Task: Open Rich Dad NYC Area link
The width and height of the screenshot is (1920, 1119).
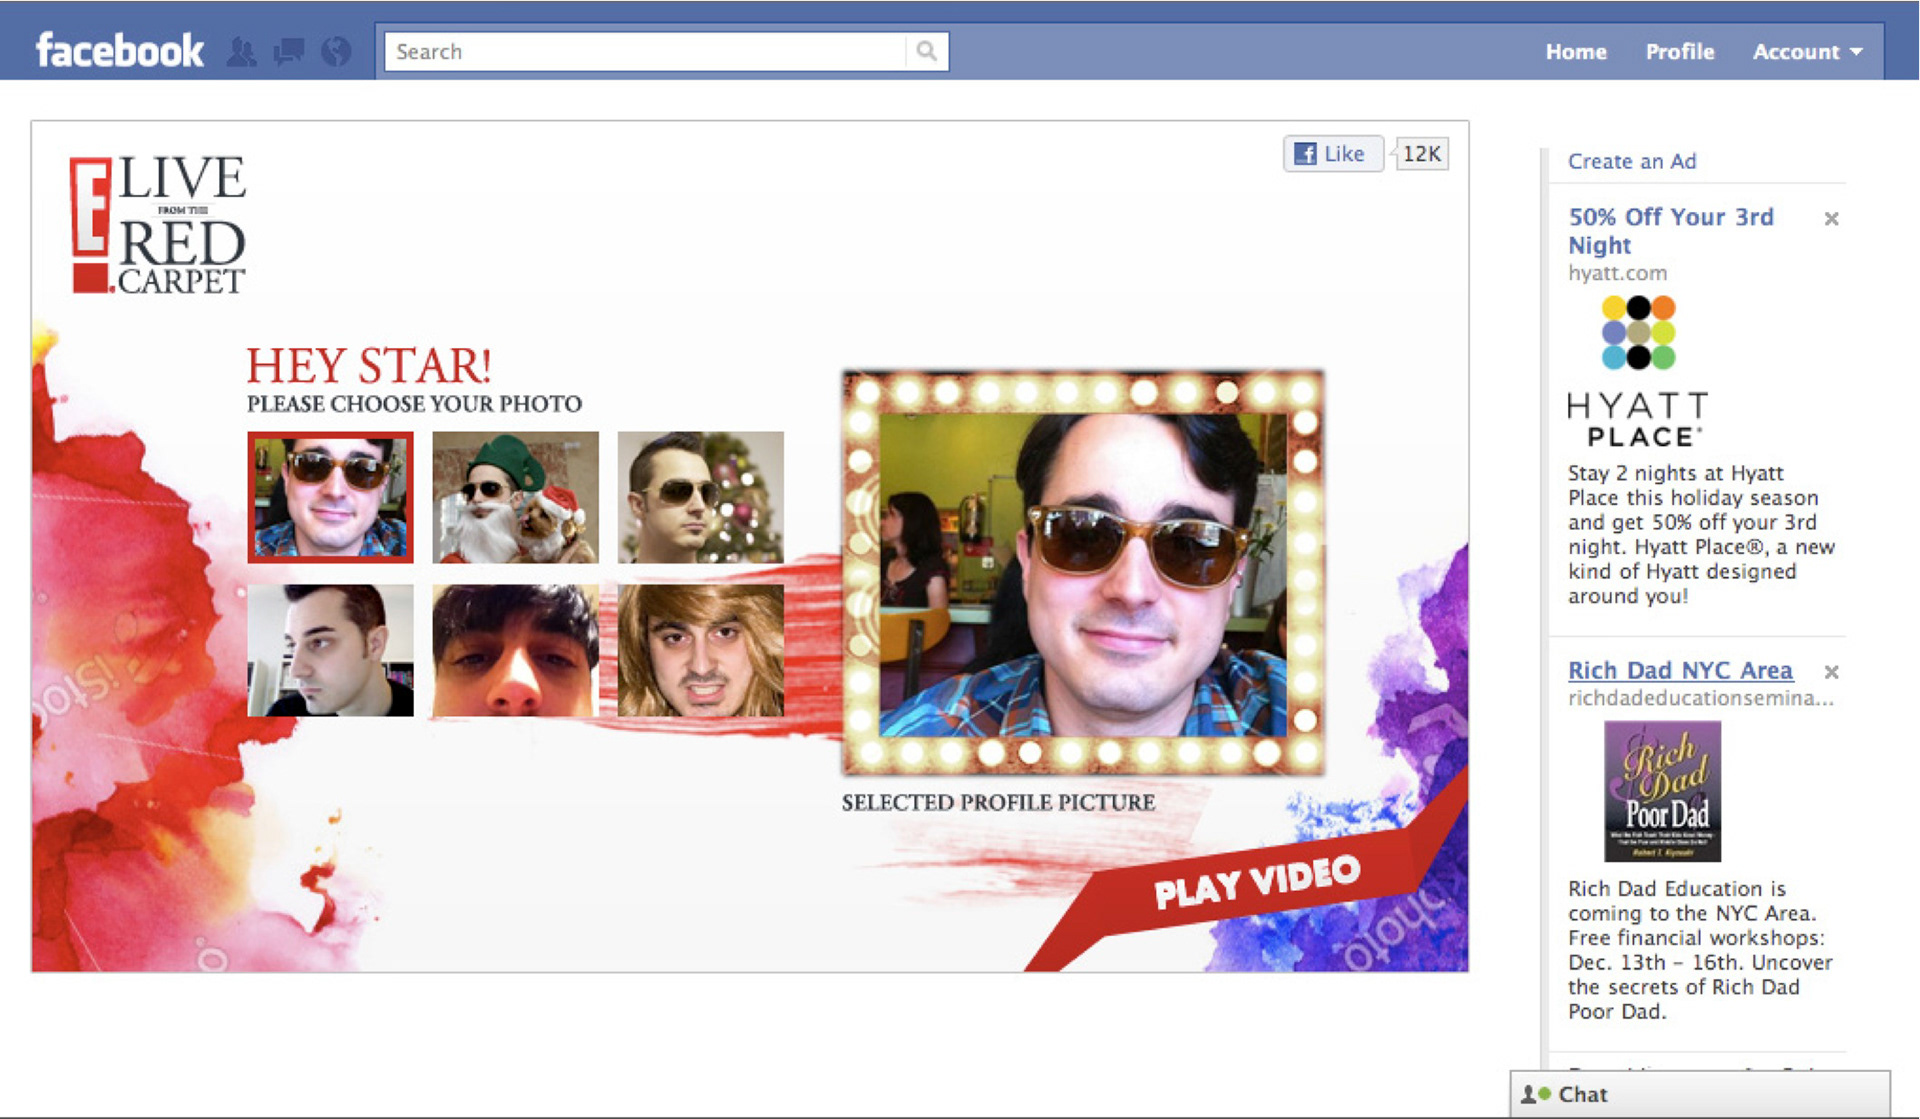Action: (1680, 670)
